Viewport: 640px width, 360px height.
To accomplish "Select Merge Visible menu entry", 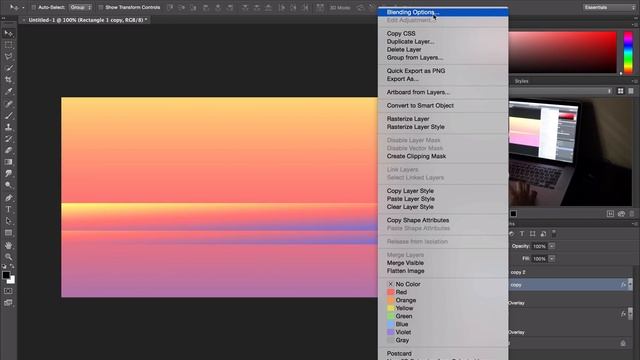I will 443,263.
